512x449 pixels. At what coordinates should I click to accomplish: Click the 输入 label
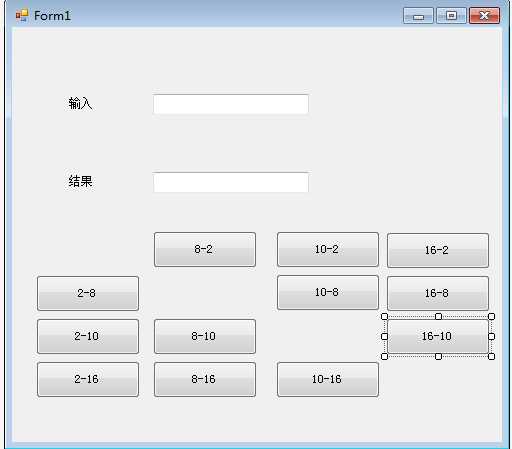(x=80, y=103)
